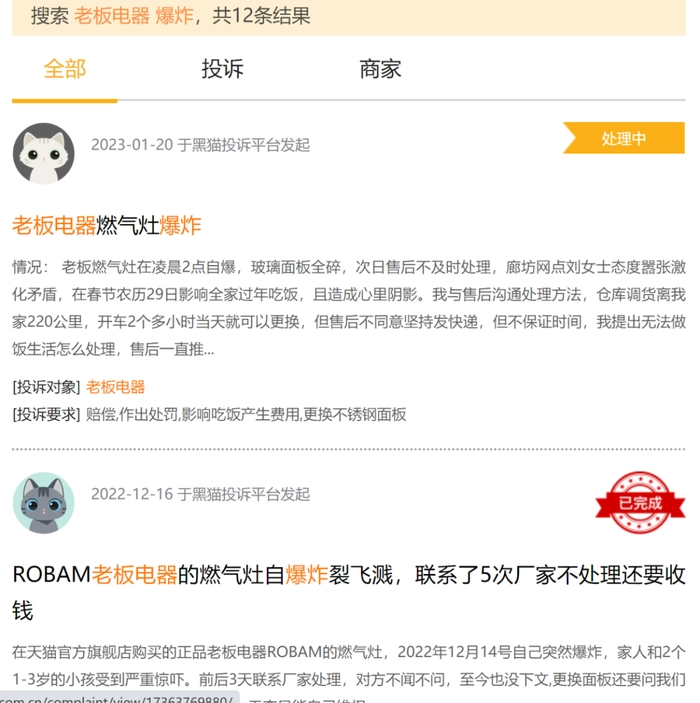Click the red 已完成 stamp badge
This screenshot has height=703, width=700.
[640, 503]
